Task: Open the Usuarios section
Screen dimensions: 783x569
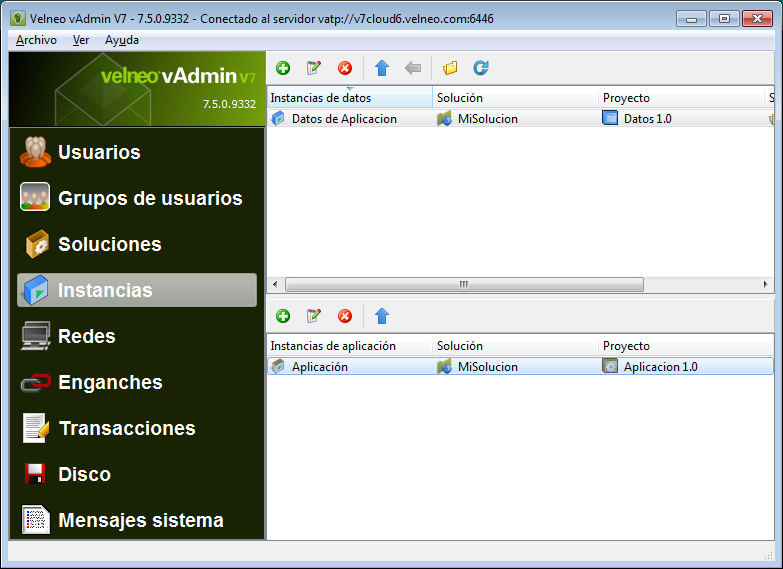Action: tap(137, 152)
